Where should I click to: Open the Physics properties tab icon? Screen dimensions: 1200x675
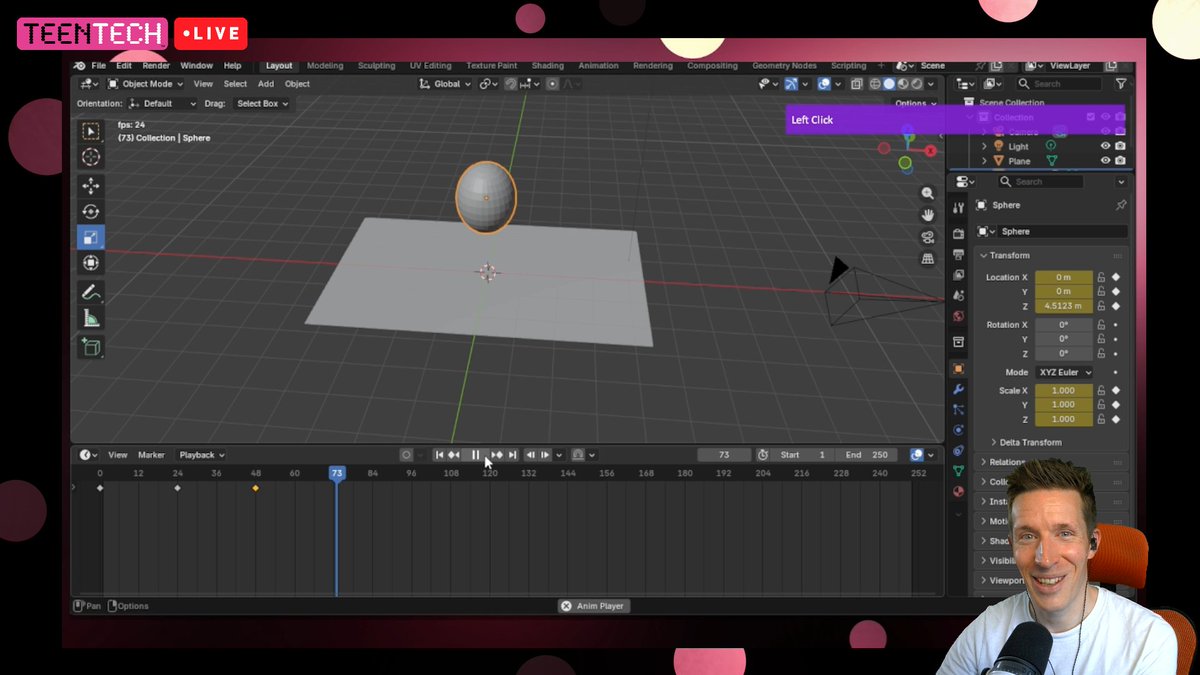click(958, 430)
